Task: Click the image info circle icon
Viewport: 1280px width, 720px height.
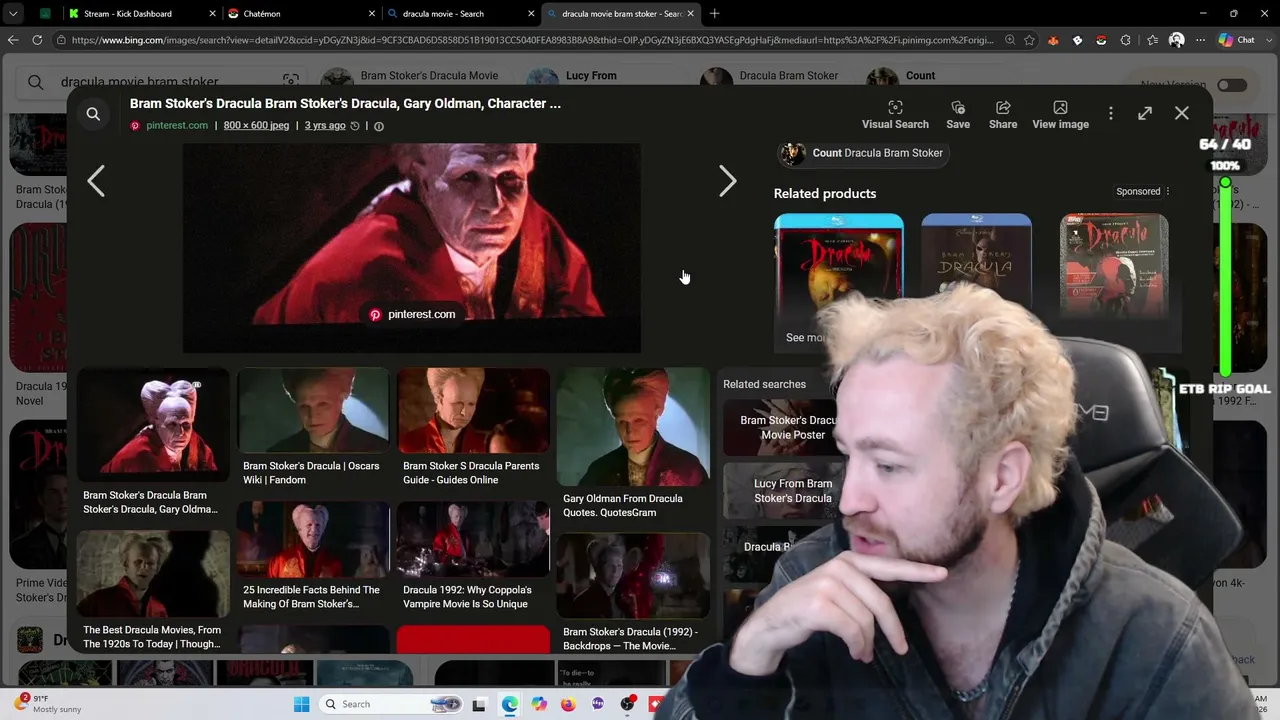Action: pos(379,126)
